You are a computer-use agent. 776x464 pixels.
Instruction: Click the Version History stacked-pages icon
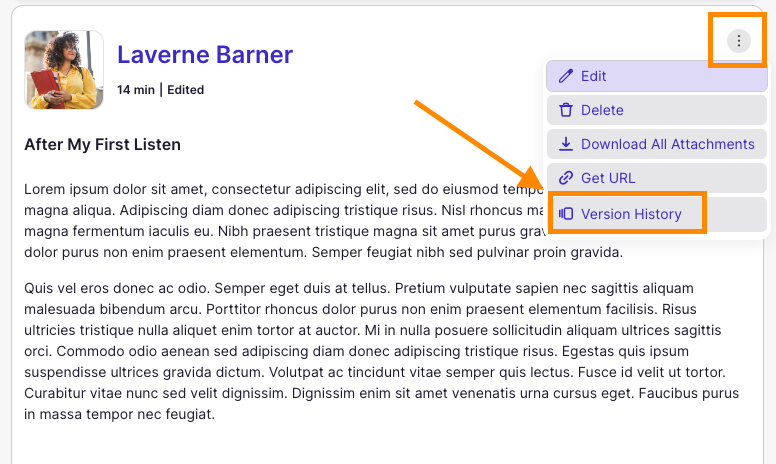click(566, 214)
